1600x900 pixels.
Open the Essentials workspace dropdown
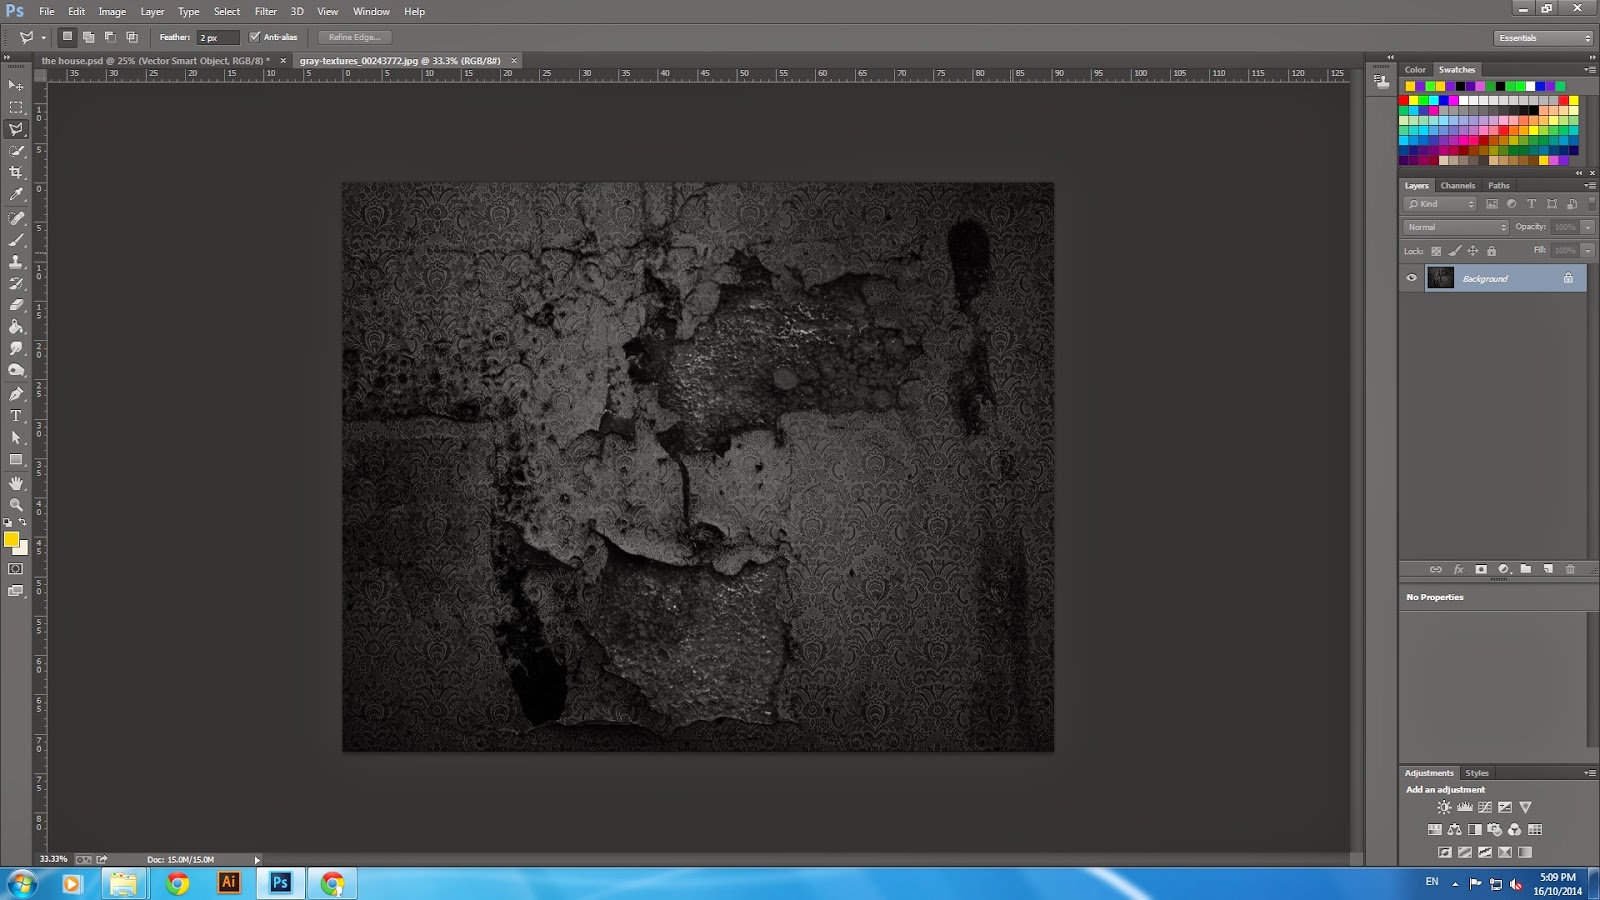[x=1544, y=38]
